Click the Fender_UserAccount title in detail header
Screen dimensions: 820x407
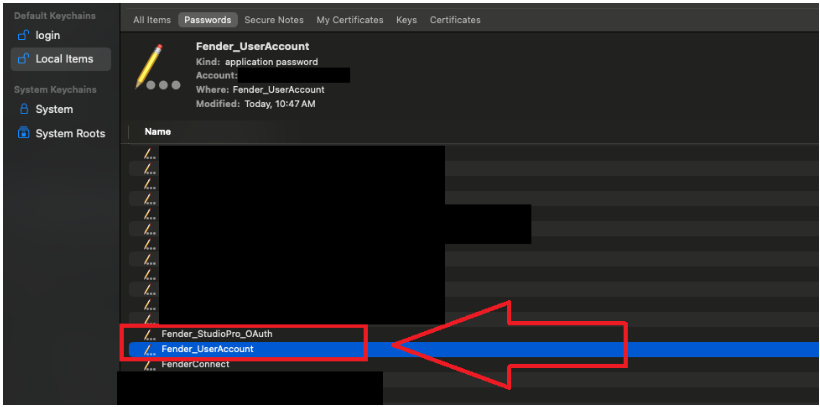[252, 46]
